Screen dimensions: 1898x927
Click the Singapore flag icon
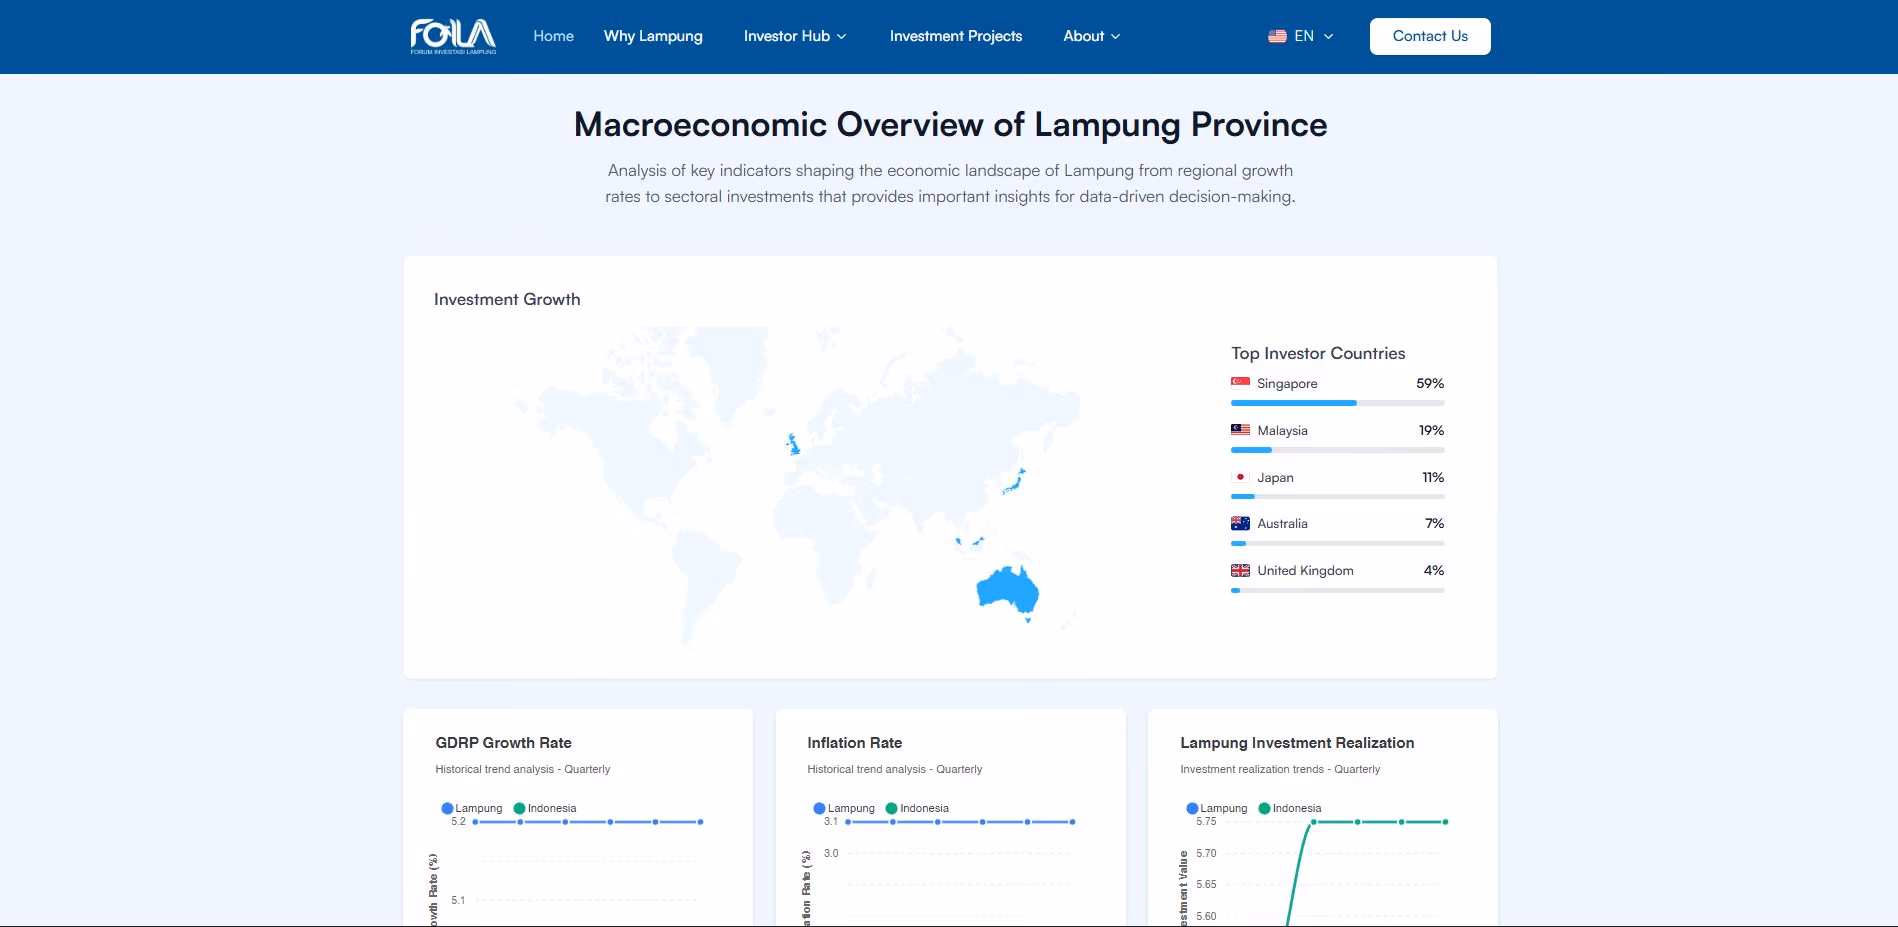pos(1240,382)
